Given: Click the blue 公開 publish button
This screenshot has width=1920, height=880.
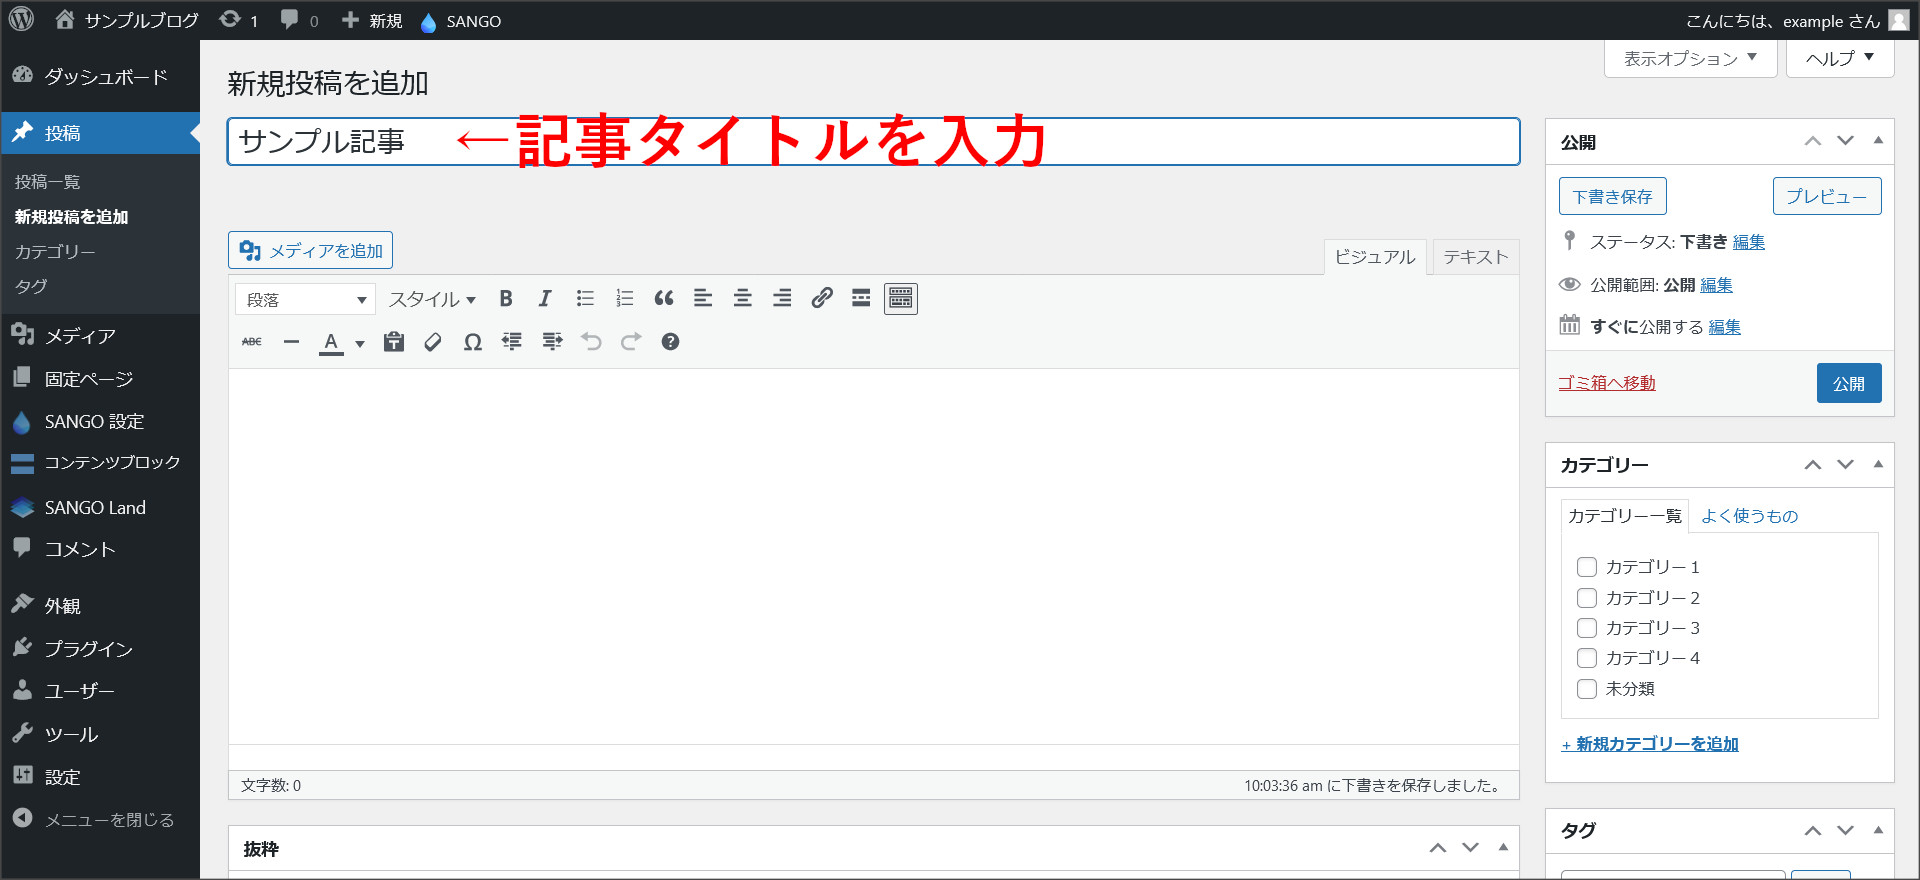Looking at the screenshot, I should tap(1848, 383).
